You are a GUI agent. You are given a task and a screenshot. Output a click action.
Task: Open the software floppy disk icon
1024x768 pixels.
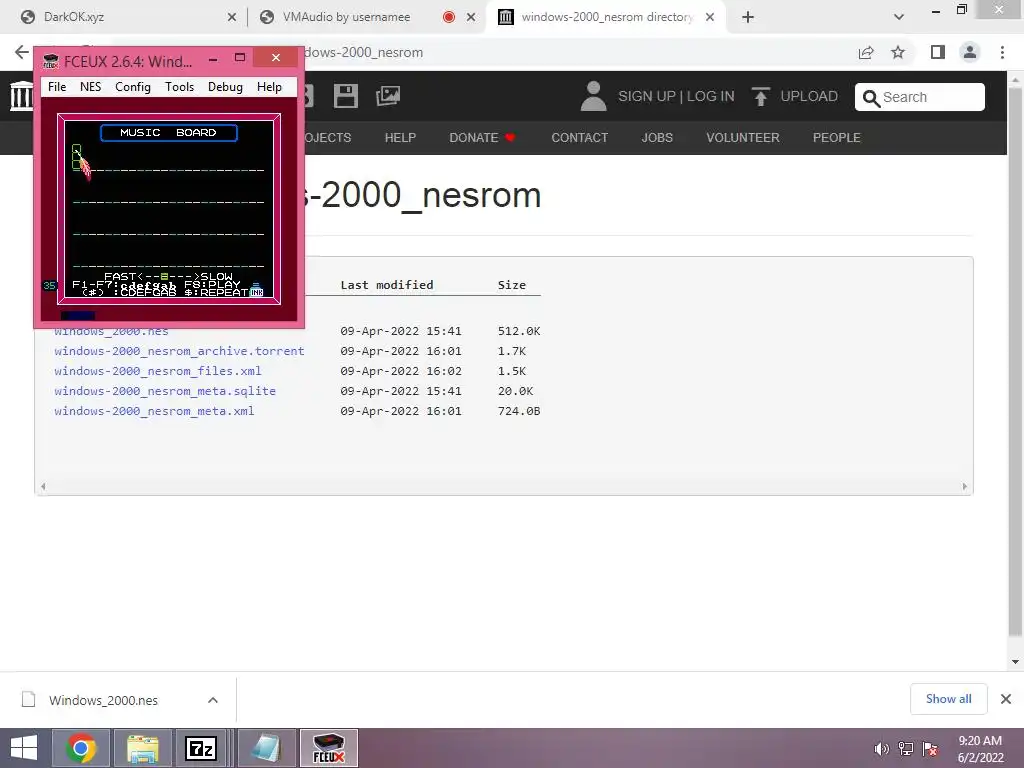click(x=345, y=96)
